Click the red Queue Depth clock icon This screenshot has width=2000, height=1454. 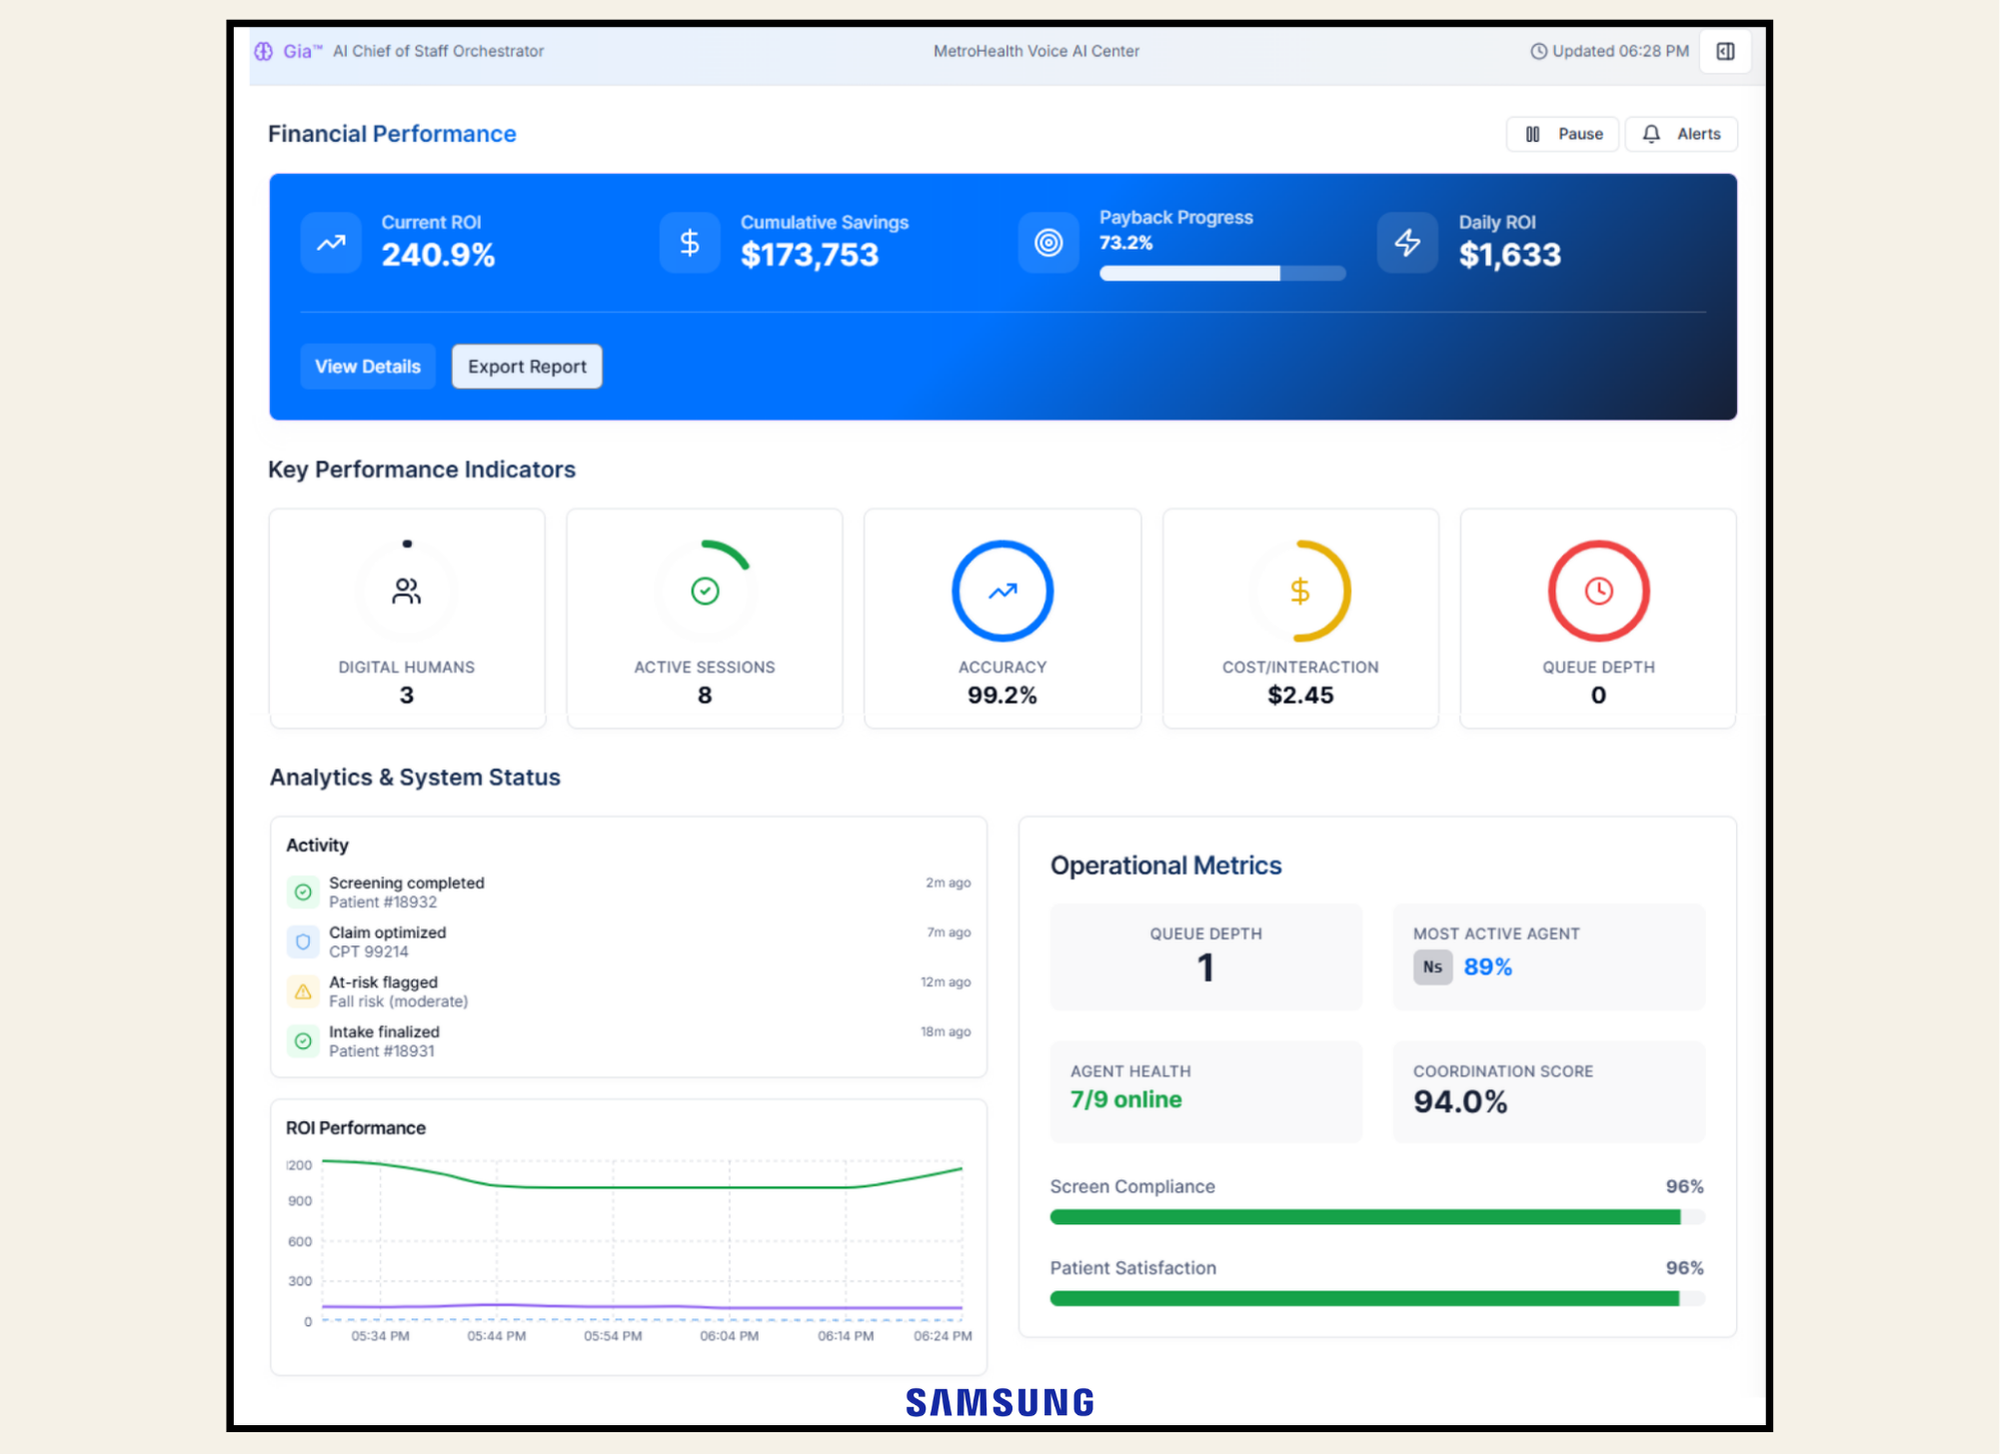[1597, 590]
